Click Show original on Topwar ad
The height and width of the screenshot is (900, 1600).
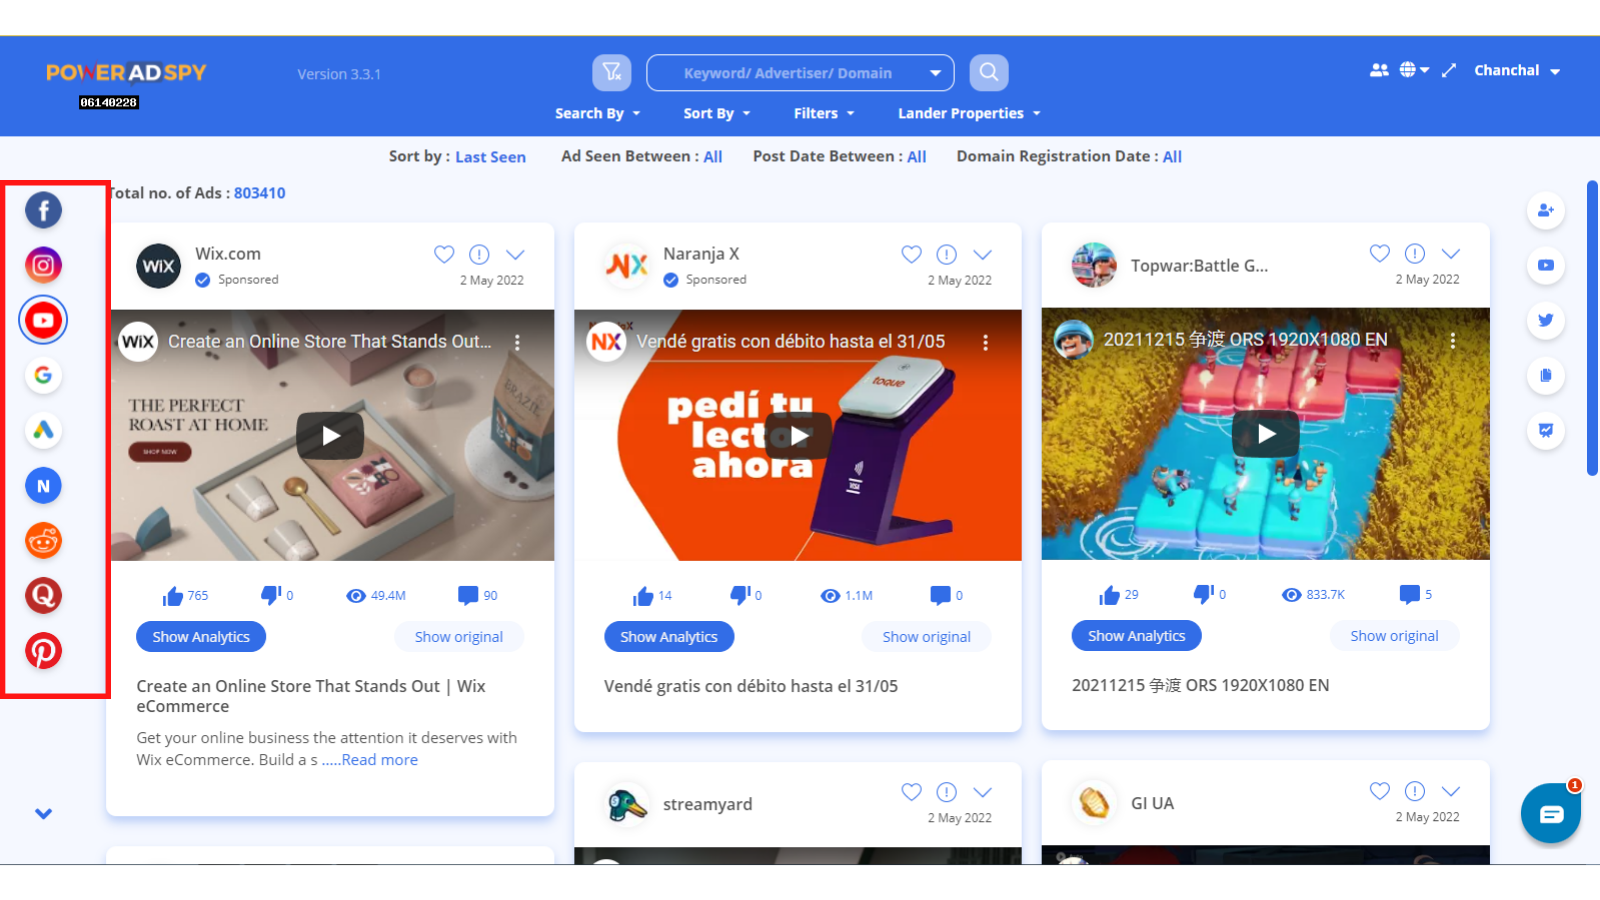pyautogui.click(x=1394, y=636)
